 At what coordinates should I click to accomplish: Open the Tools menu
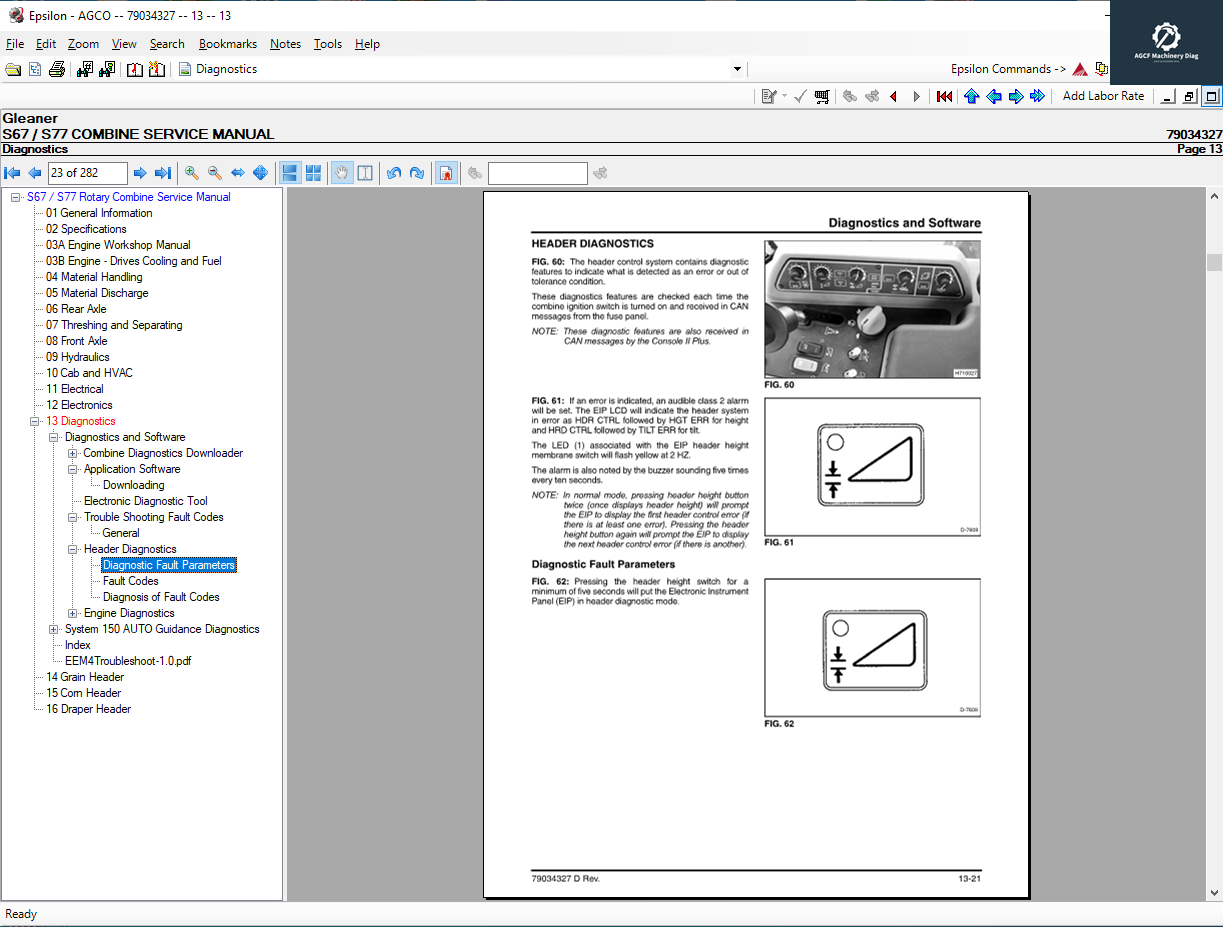click(328, 44)
